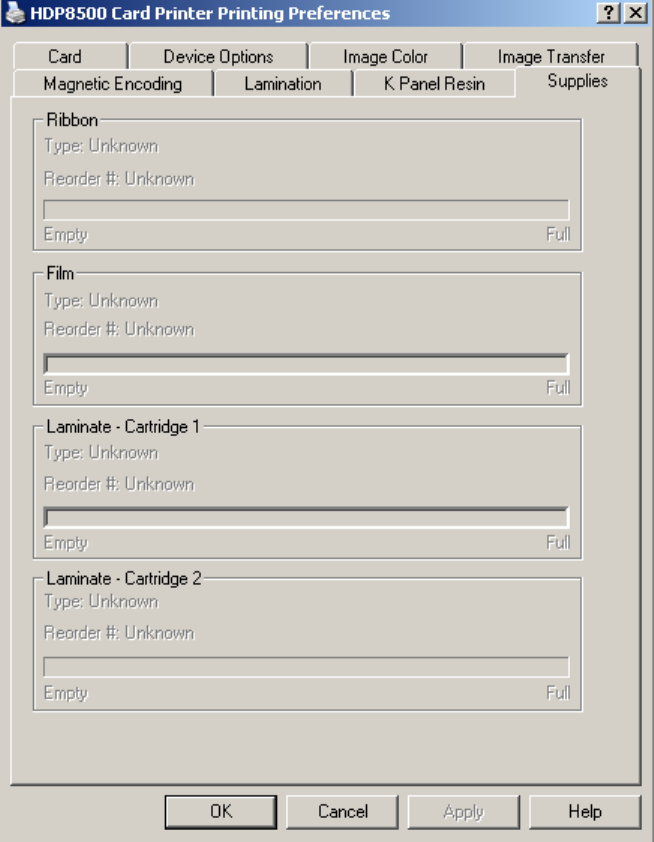Click the Laminate Cartridge 2 level bar
This screenshot has height=842, width=654.
pos(306,667)
